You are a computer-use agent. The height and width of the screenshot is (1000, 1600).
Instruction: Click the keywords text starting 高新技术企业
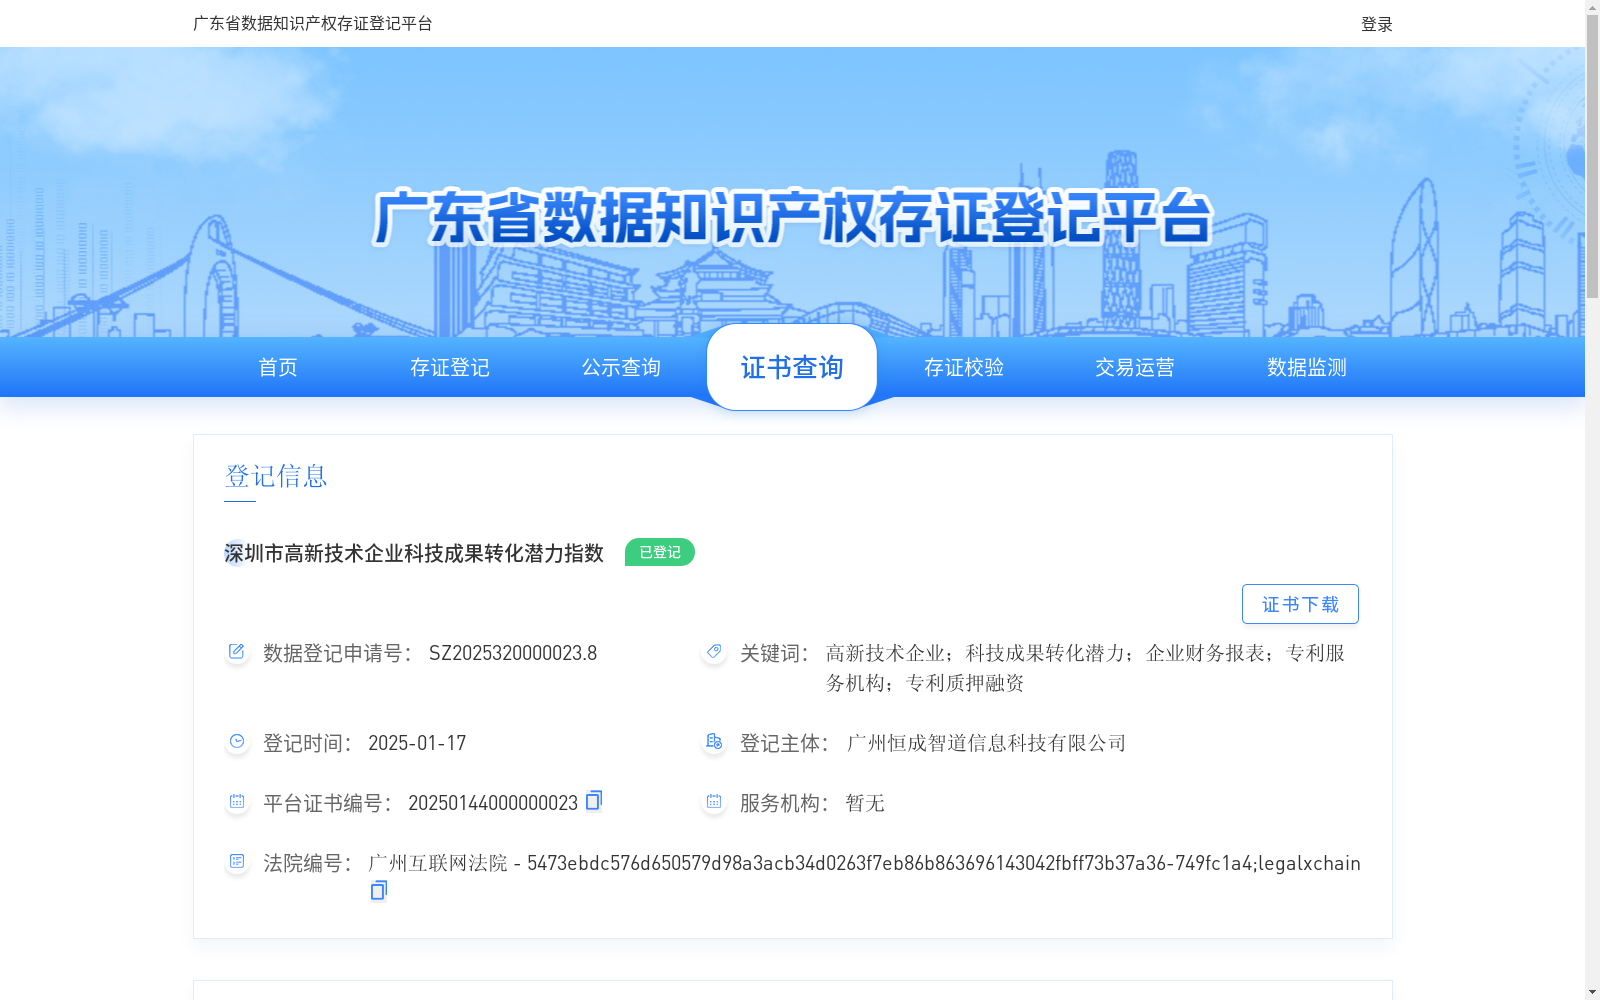[1085, 668]
